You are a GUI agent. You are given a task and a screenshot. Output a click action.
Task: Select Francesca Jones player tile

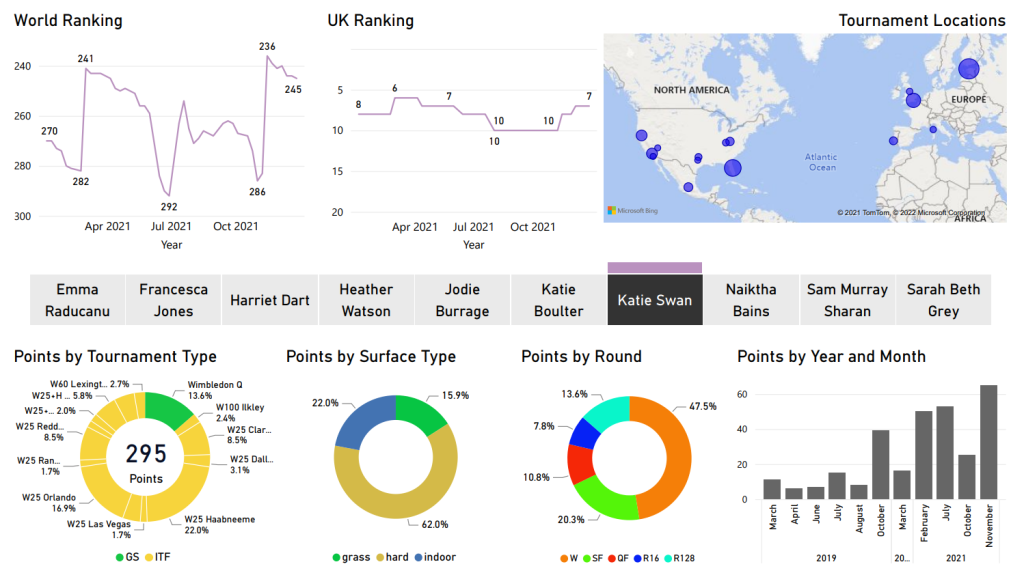[174, 300]
